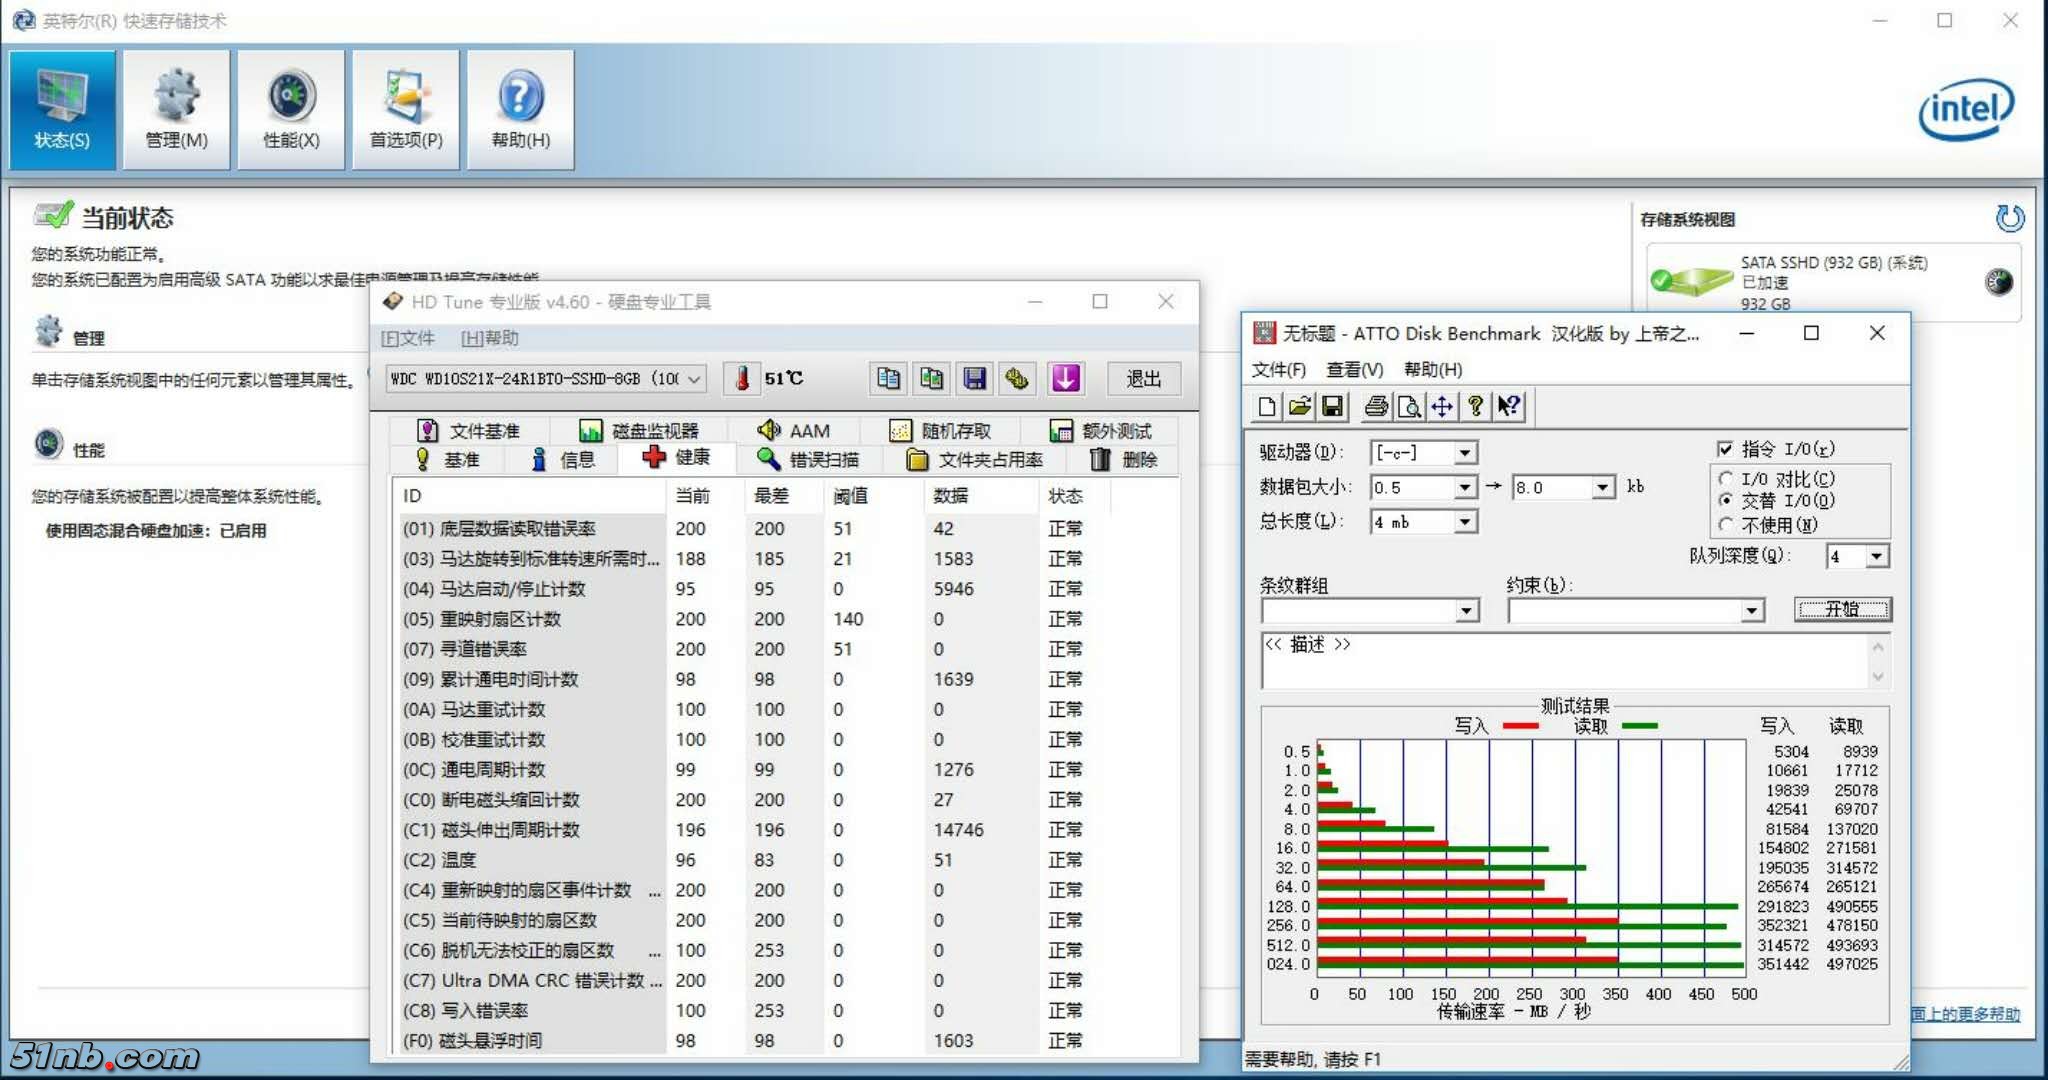Expand the WDC drive selector dropdown

coord(694,379)
